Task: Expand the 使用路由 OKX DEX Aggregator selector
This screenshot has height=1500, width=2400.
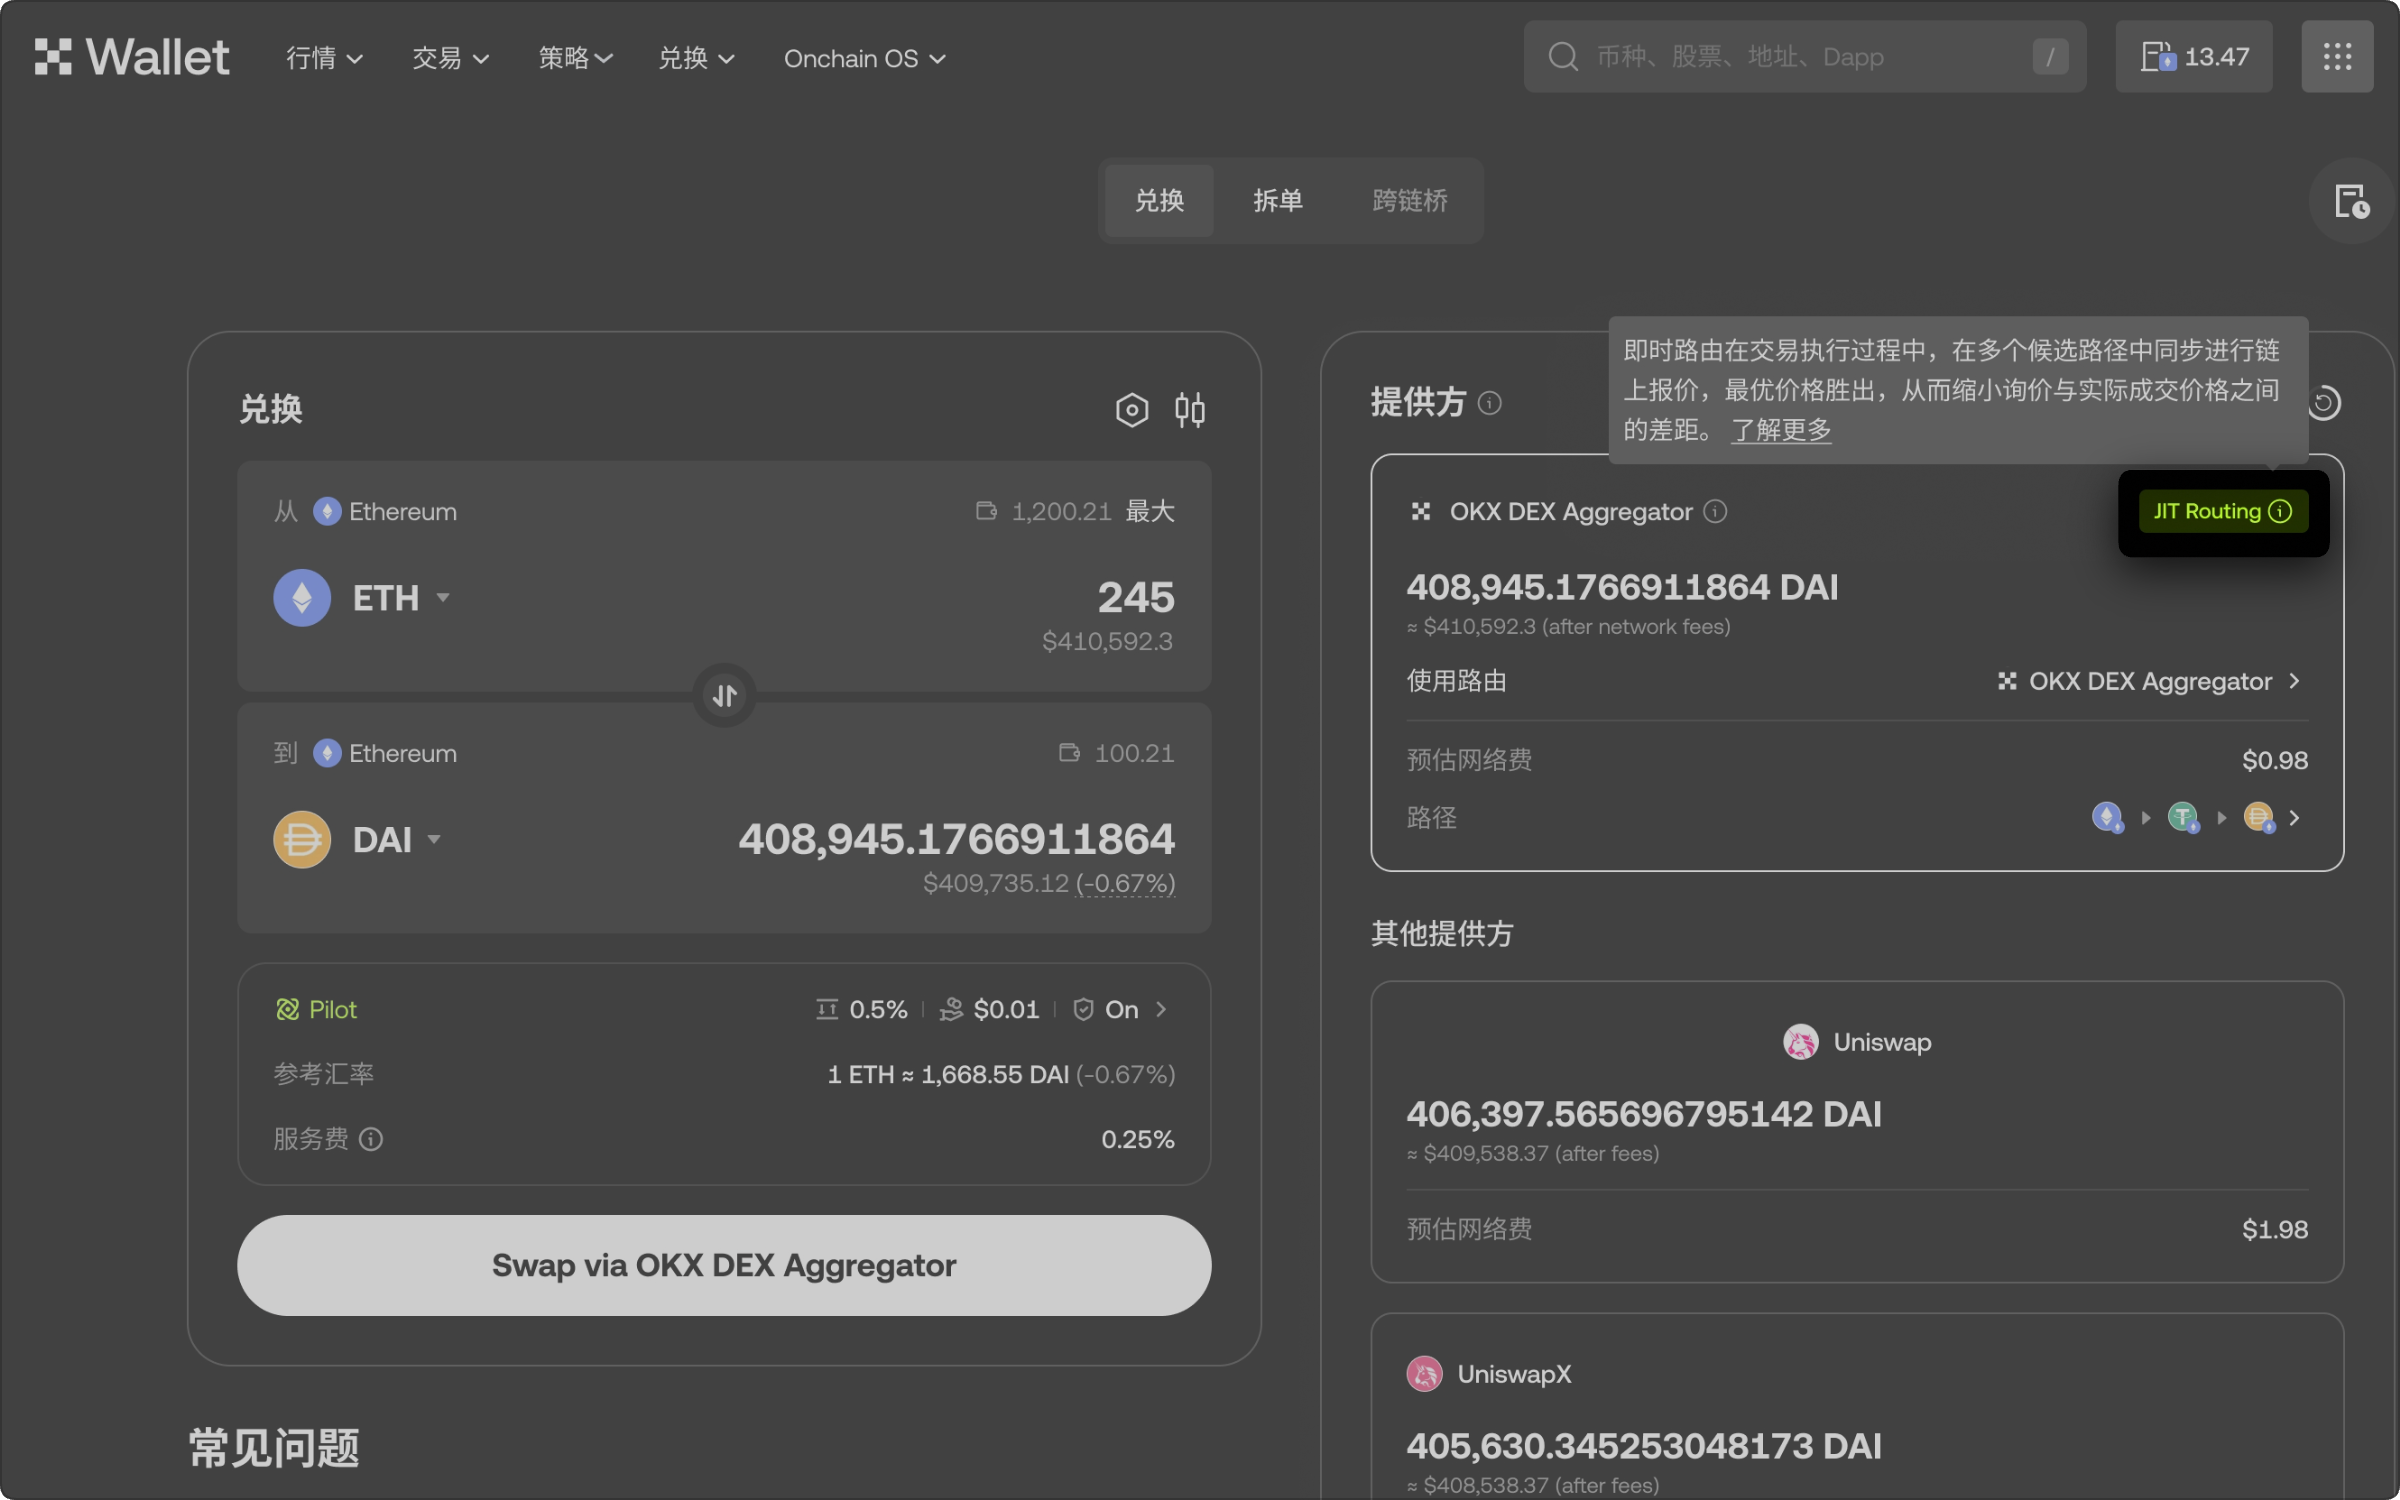Action: point(2150,681)
